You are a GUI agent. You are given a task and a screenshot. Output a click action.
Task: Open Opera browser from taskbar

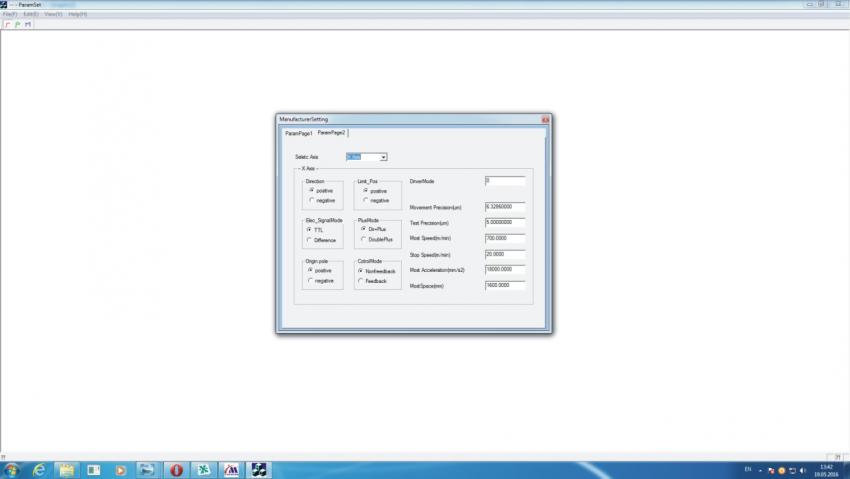pyautogui.click(x=176, y=469)
